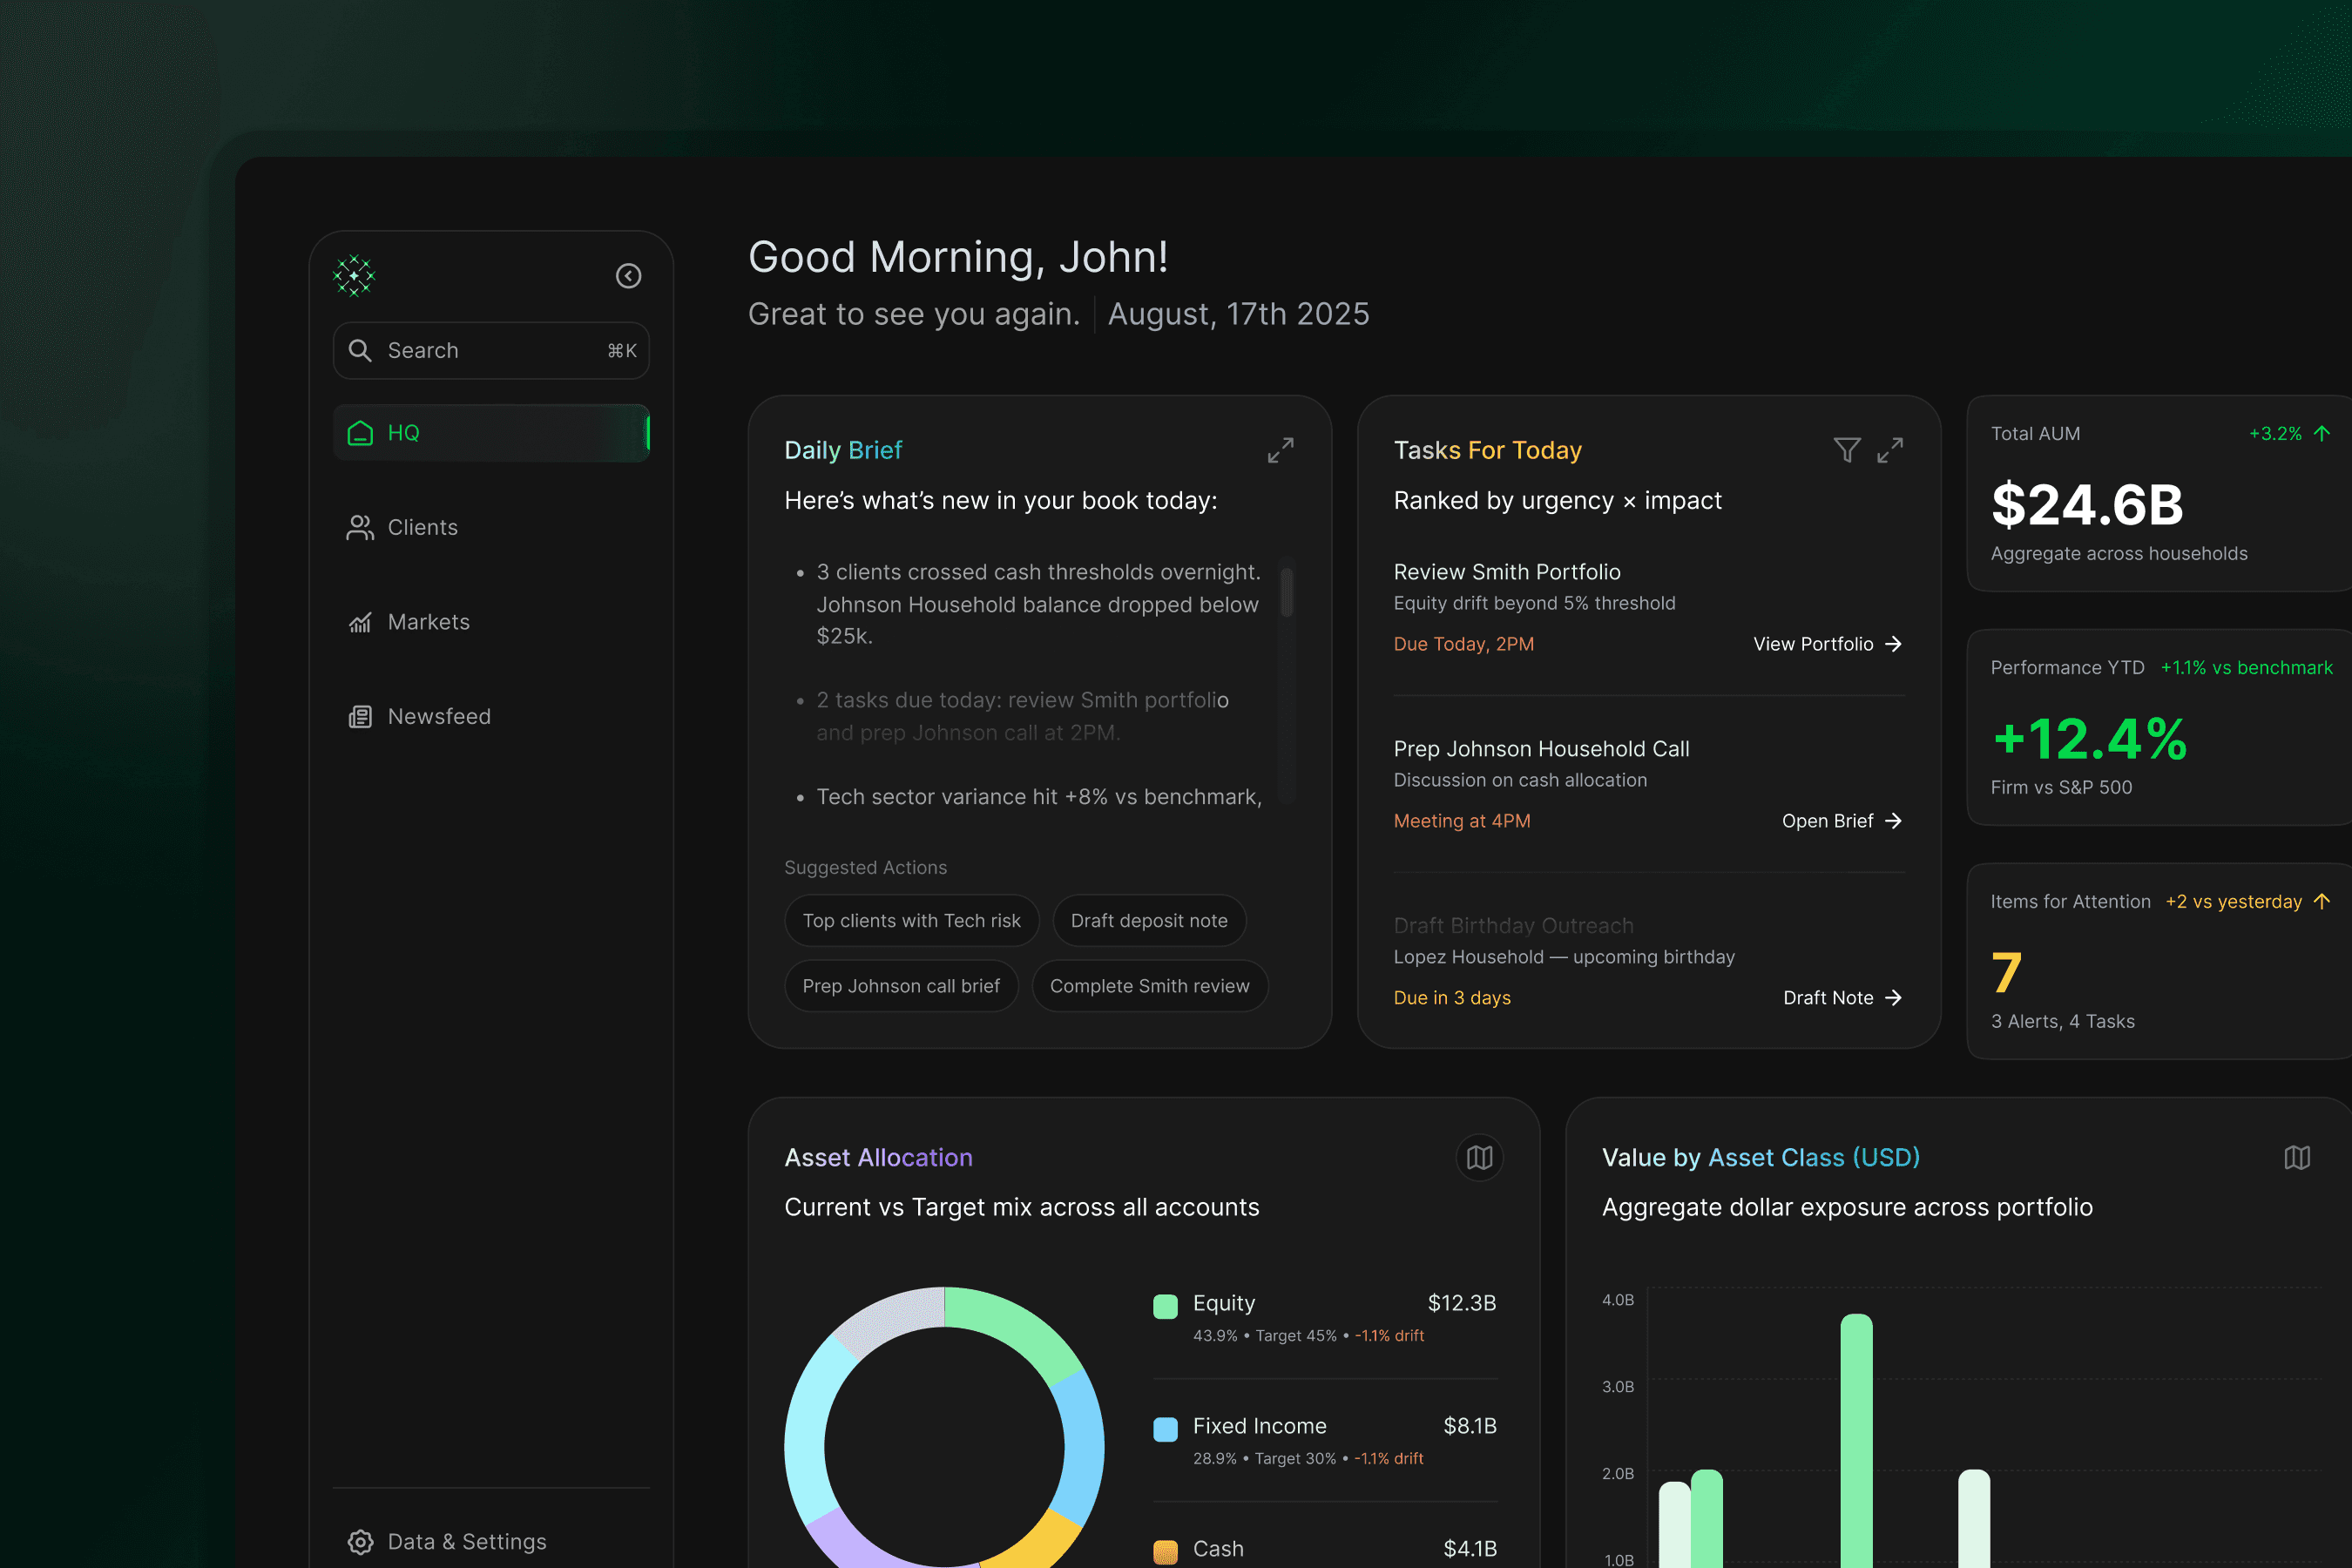Expand the Daily Brief card

1281,450
